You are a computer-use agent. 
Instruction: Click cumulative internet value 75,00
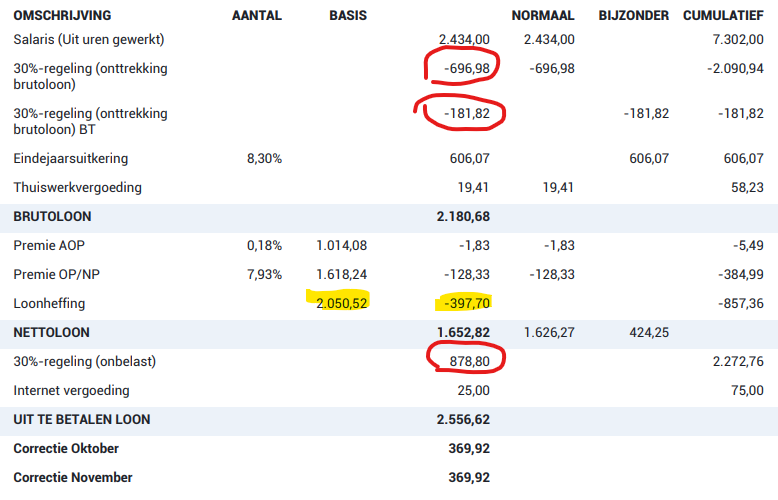pyautogui.click(x=747, y=391)
